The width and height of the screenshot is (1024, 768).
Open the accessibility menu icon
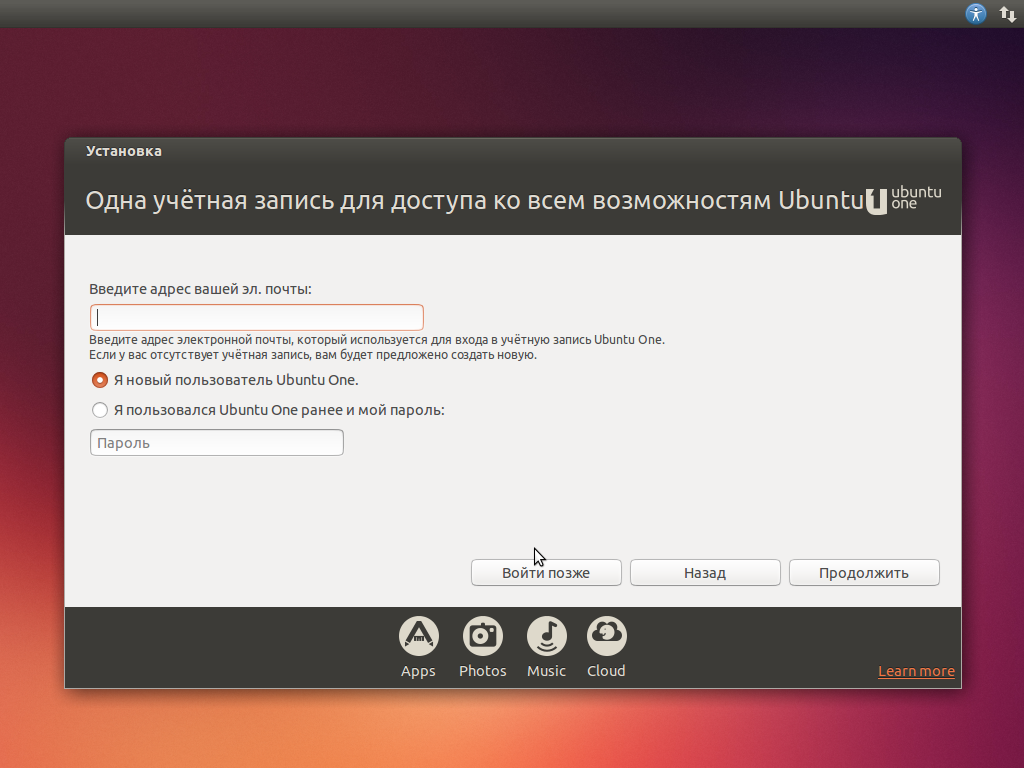pyautogui.click(x=976, y=14)
